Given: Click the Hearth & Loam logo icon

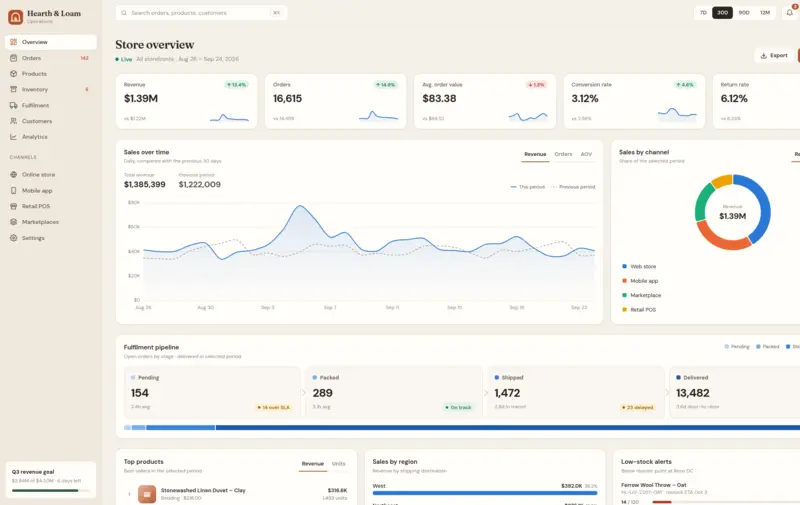Looking at the screenshot, I should point(15,17).
